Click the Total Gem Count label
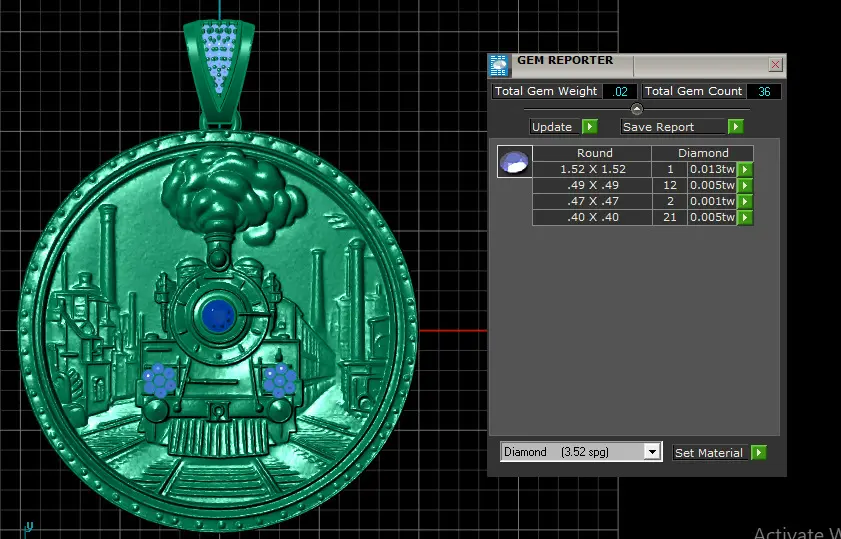The image size is (841, 539). 694,91
